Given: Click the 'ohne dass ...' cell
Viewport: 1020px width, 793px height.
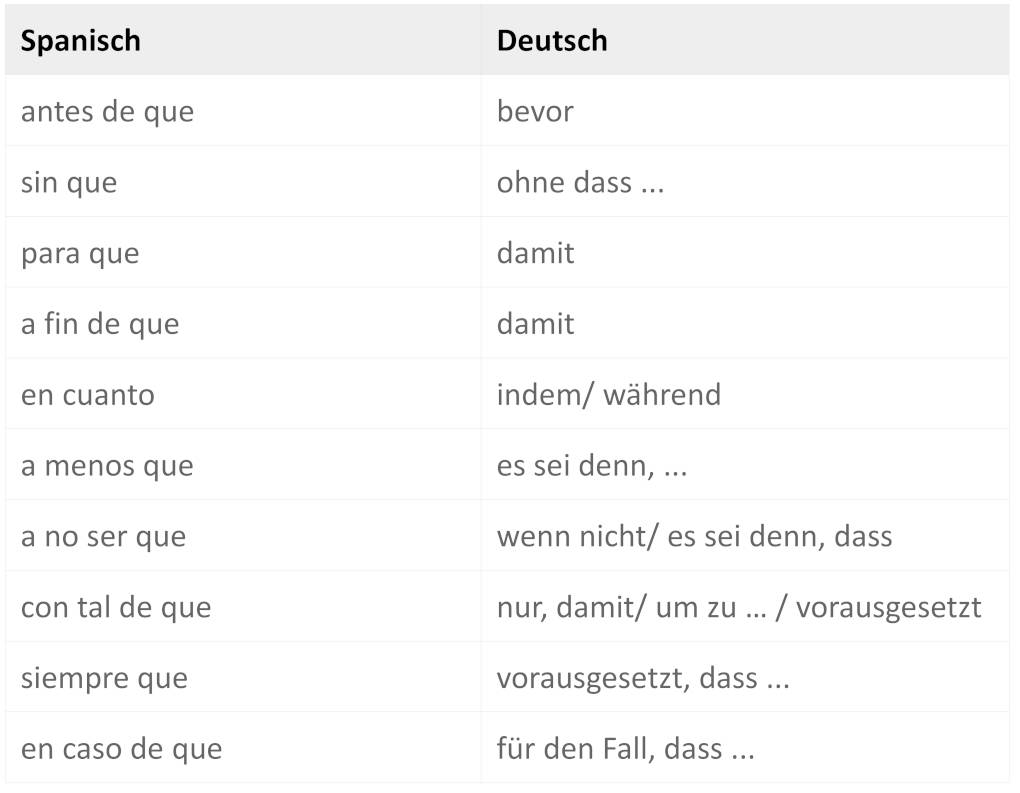Looking at the screenshot, I should coord(580,182).
